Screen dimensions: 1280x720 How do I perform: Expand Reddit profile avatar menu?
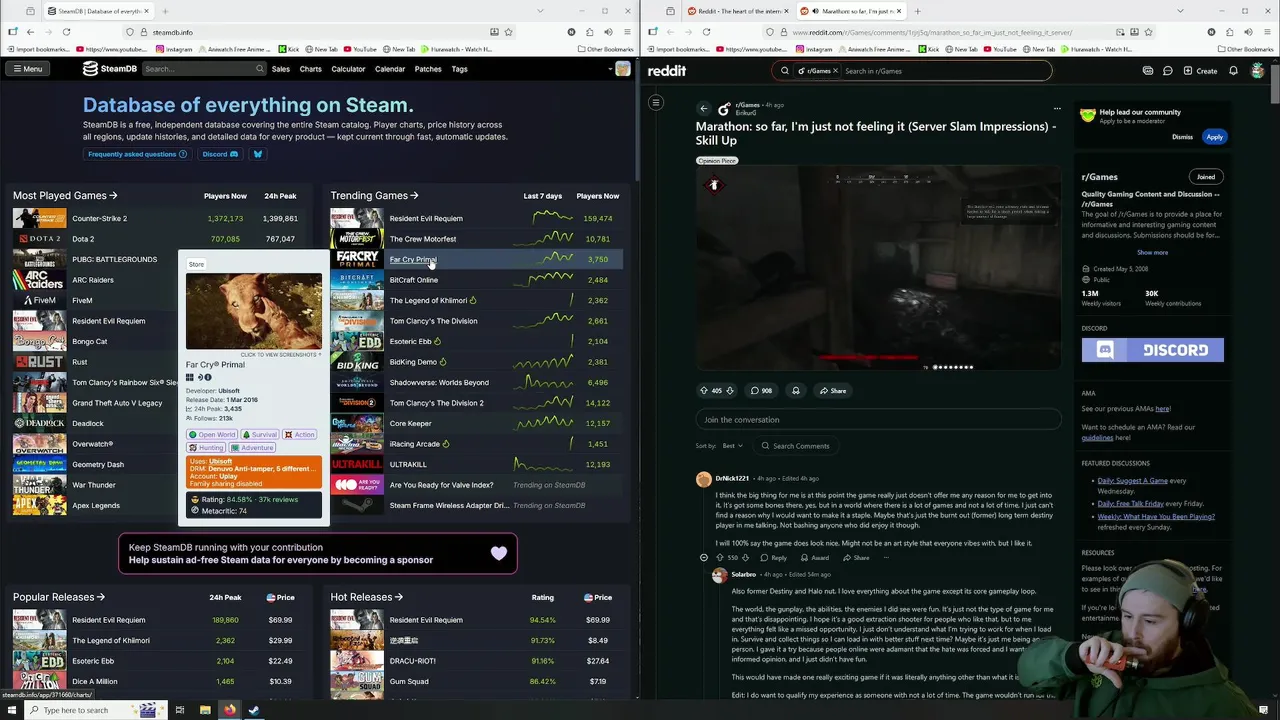pyautogui.click(x=1257, y=71)
